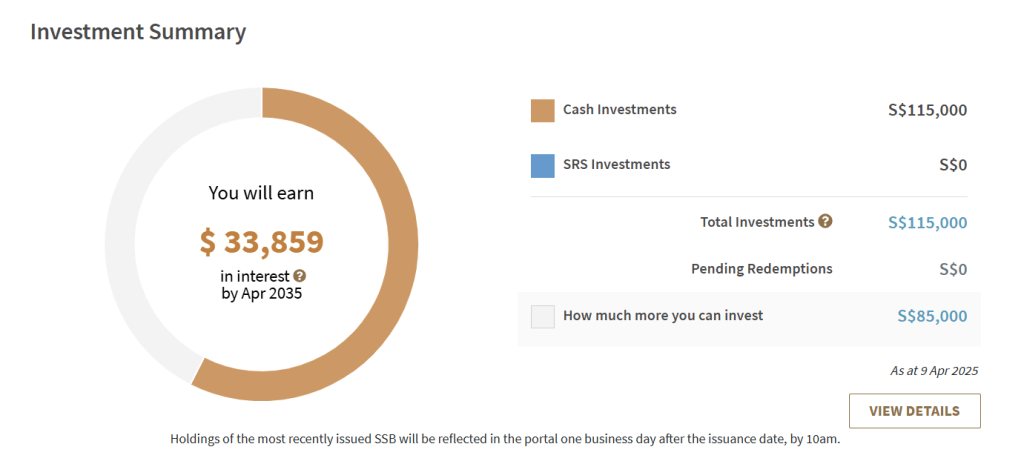Select the SRS Investments label
The width and height of the screenshot is (1024, 461).
pos(616,164)
